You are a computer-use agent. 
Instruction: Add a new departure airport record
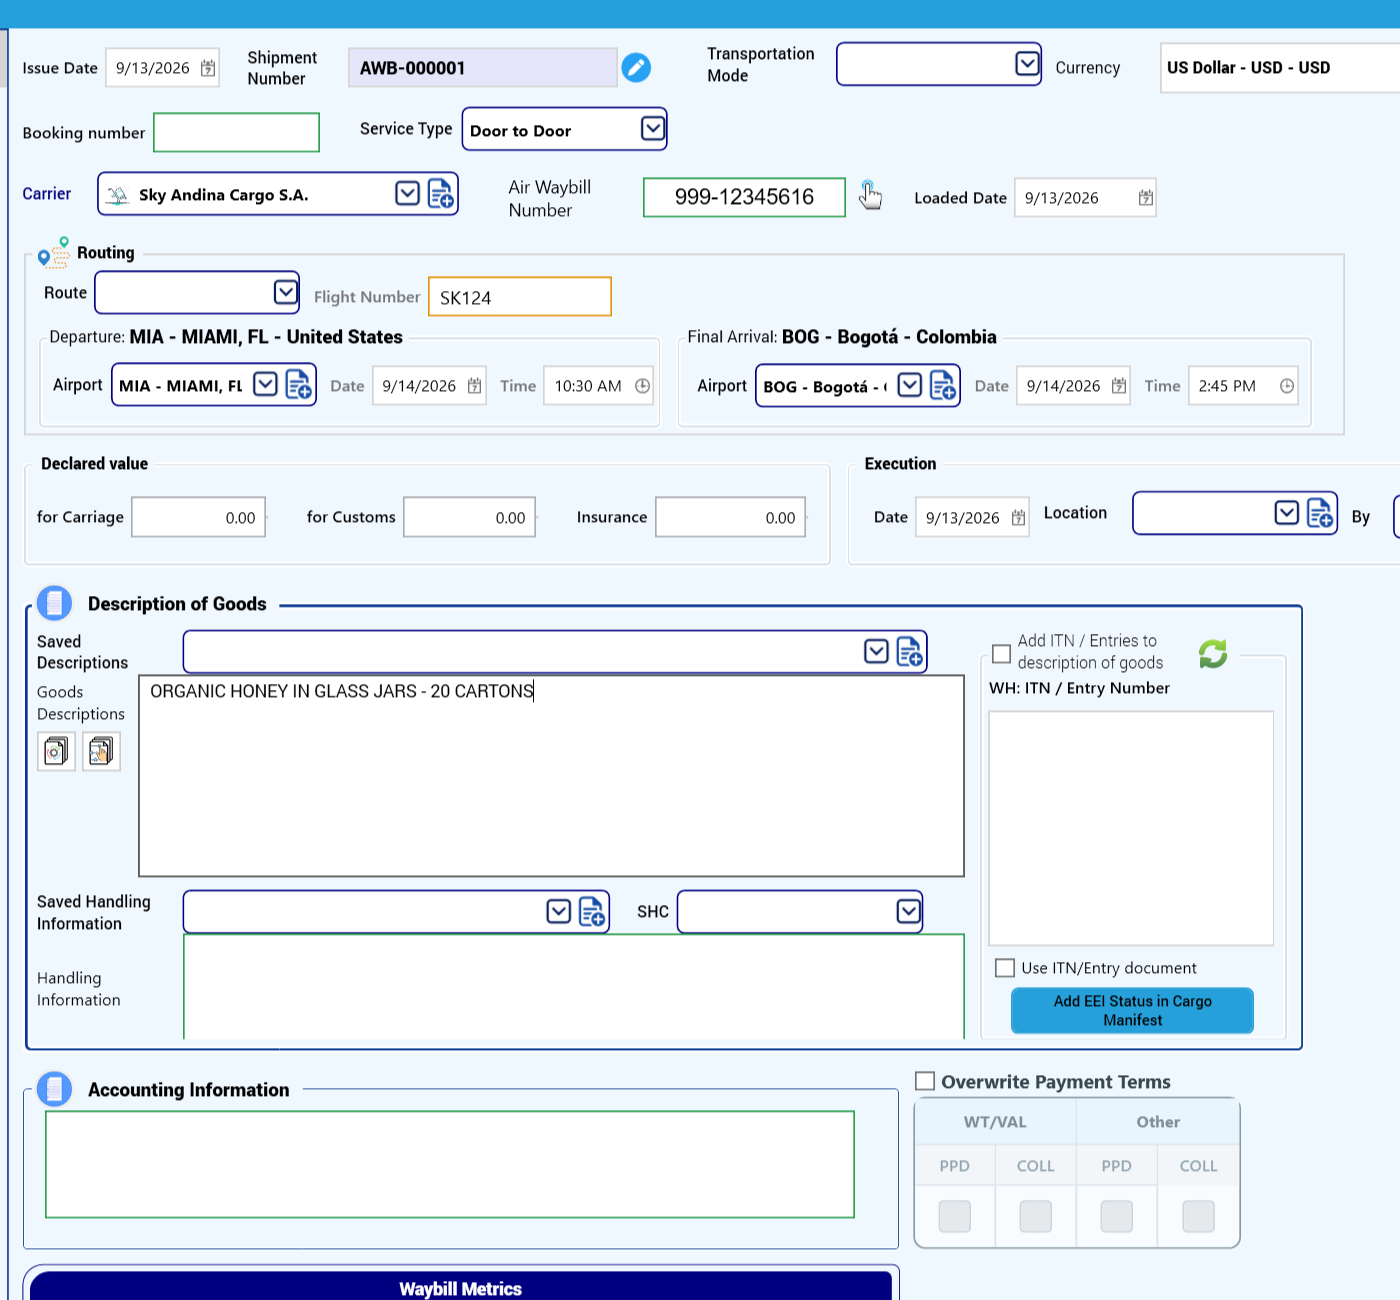[x=299, y=385]
